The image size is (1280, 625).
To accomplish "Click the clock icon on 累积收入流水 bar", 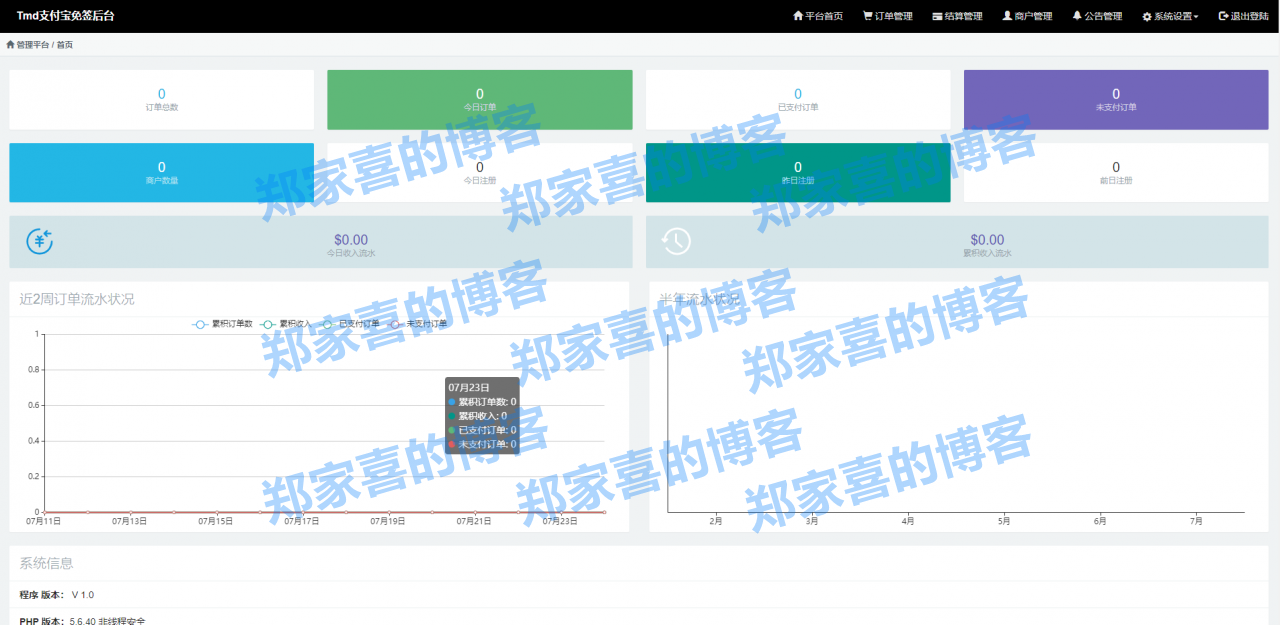I will (675, 241).
